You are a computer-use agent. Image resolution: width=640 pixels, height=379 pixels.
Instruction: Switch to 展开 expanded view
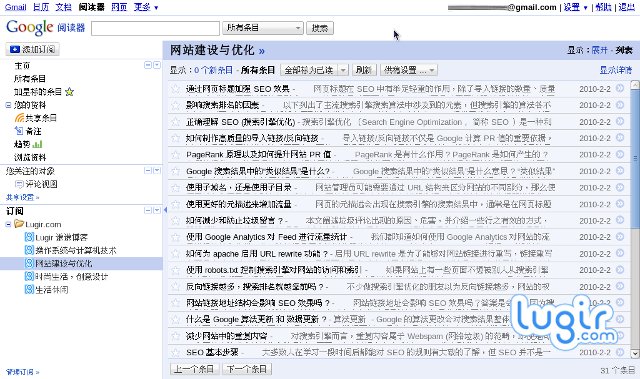[x=599, y=50]
